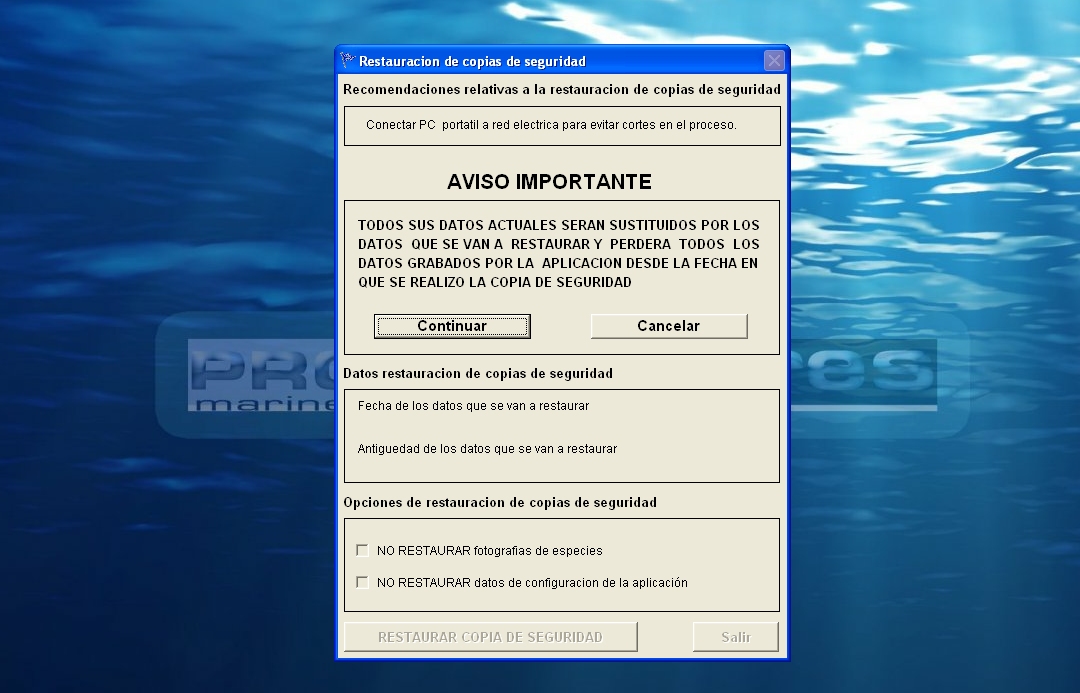Click the AVISO IMPORTANTE heading
This screenshot has width=1080, height=693.
point(549,182)
